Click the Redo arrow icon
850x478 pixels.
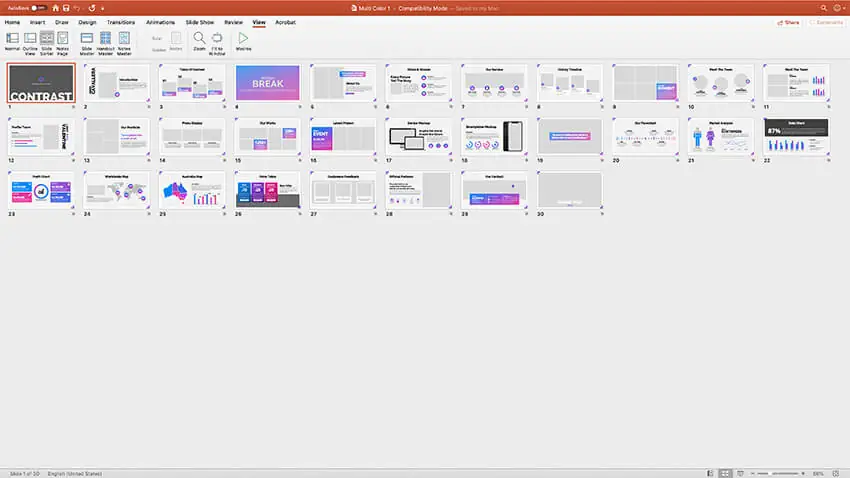point(92,8)
